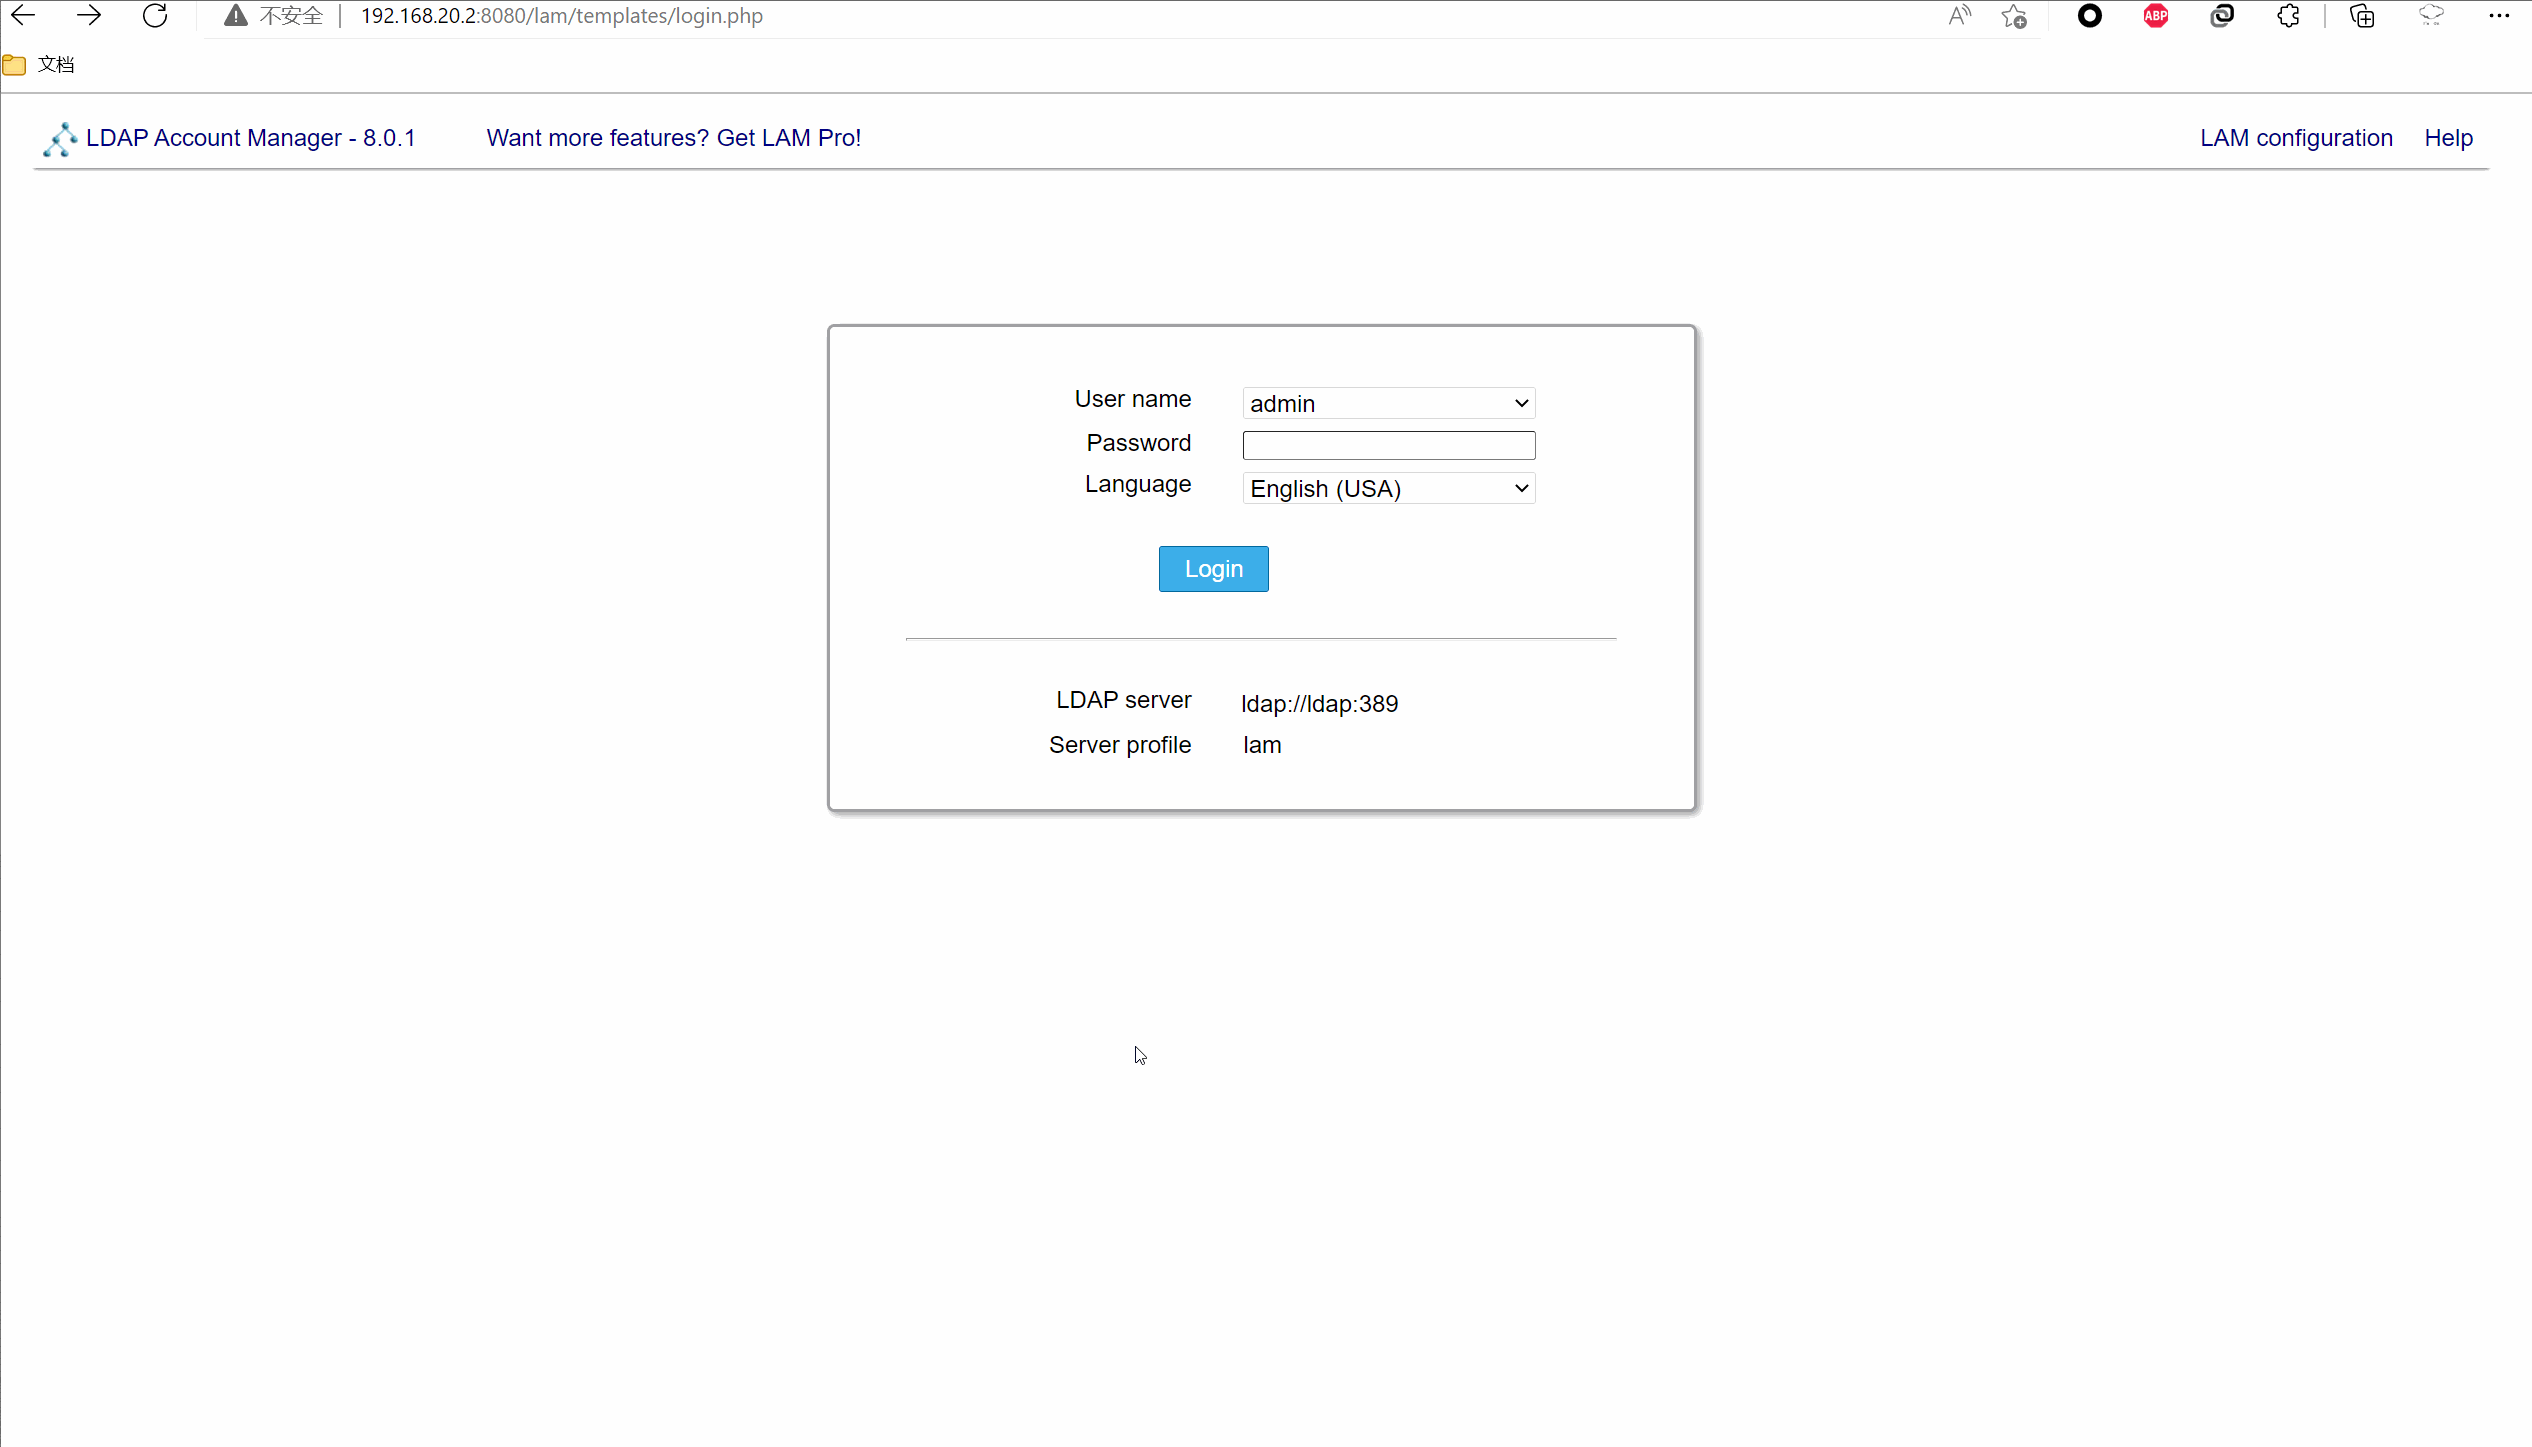This screenshot has height=1447, width=2532.
Task: Open the 文档 bookmarks folder
Action: click(x=38, y=65)
